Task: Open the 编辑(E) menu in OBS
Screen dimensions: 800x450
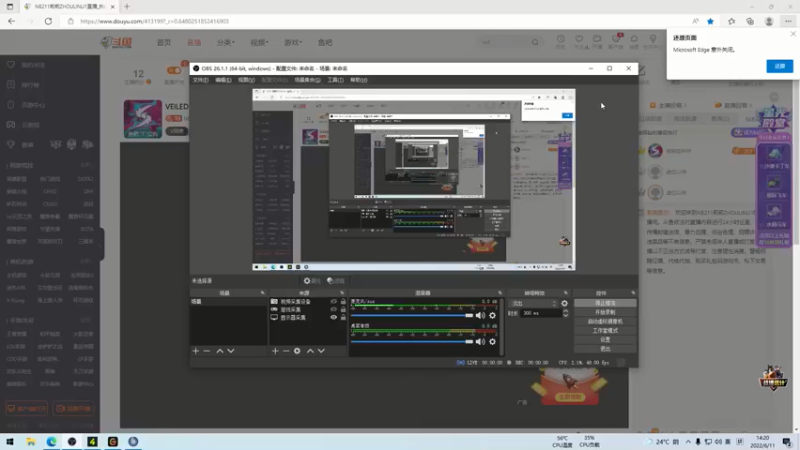Action: [x=223, y=80]
